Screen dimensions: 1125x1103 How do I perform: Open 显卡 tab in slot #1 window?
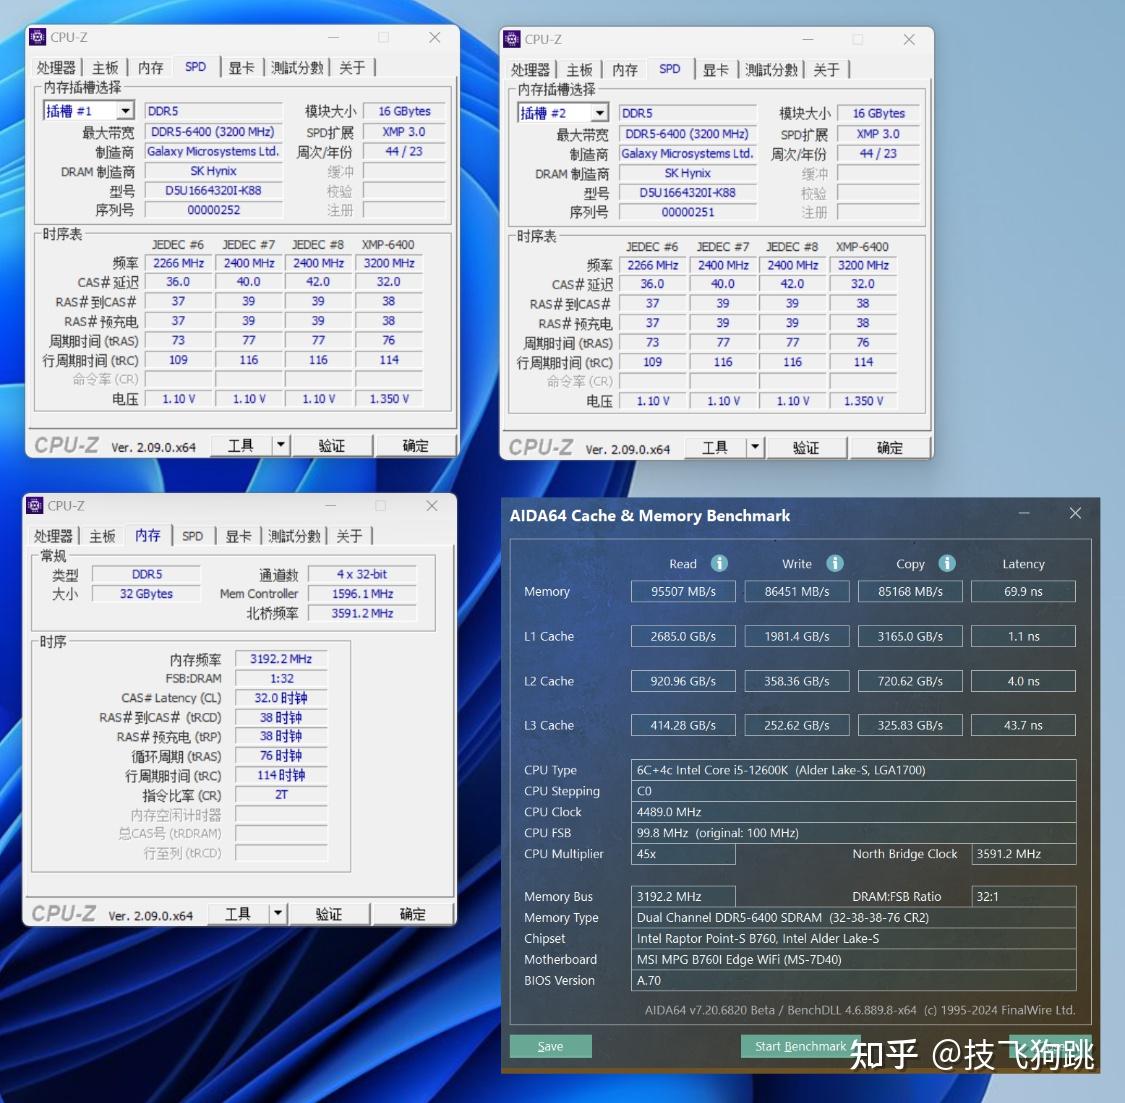point(241,67)
